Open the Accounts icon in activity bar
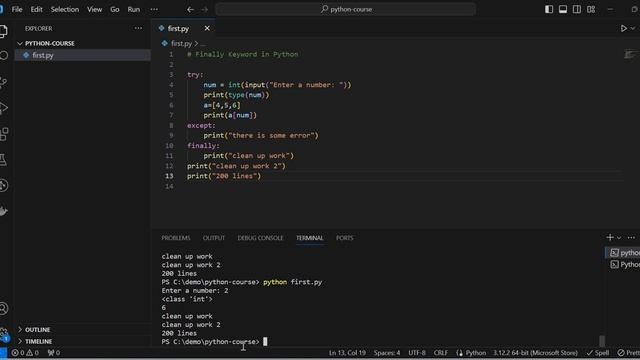Image resolution: width=640 pixels, height=360 pixels. (x=4, y=308)
